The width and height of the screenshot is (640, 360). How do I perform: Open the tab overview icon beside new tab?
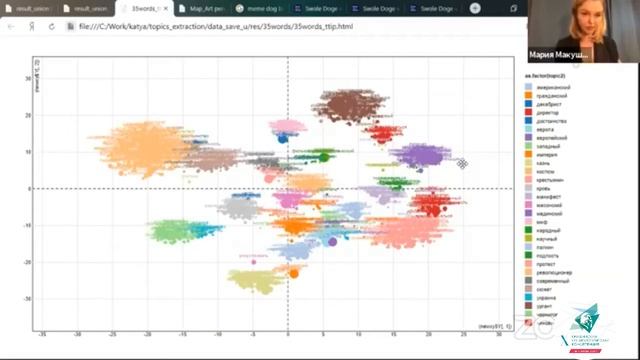[513, 8]
